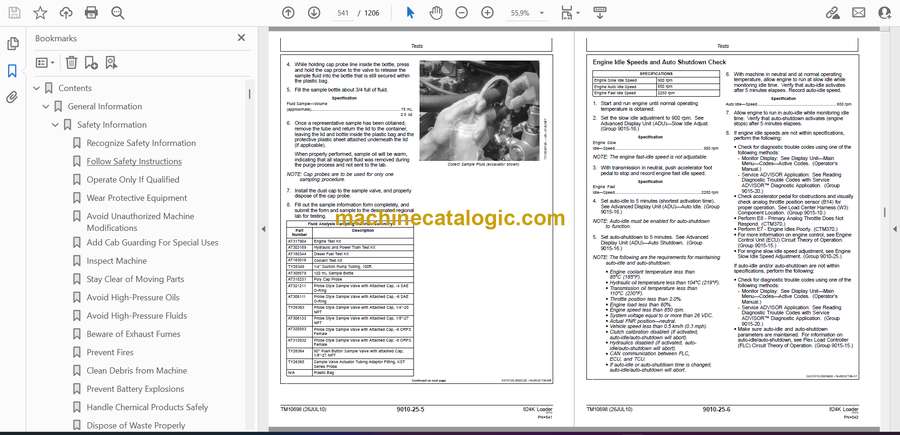Collapse the left navigation pane arrow
Image resolution: width=900 pixels, height=435 pixels.
point(263,229)
